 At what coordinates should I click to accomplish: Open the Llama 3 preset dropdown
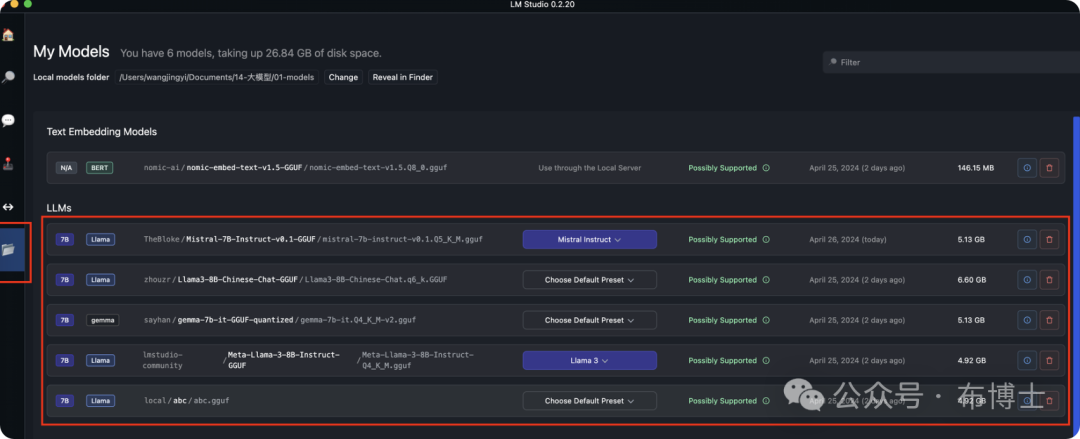(590, 360)
